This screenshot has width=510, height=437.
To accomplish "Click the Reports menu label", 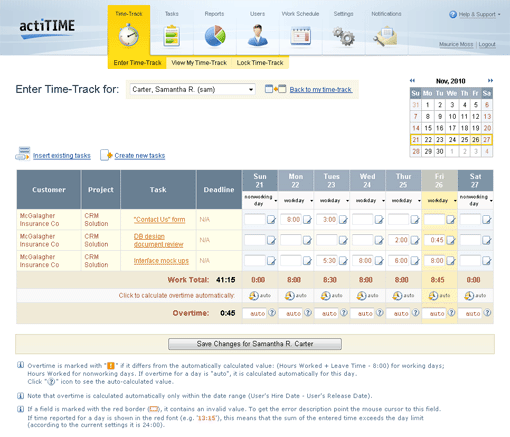I will [214, 14].
